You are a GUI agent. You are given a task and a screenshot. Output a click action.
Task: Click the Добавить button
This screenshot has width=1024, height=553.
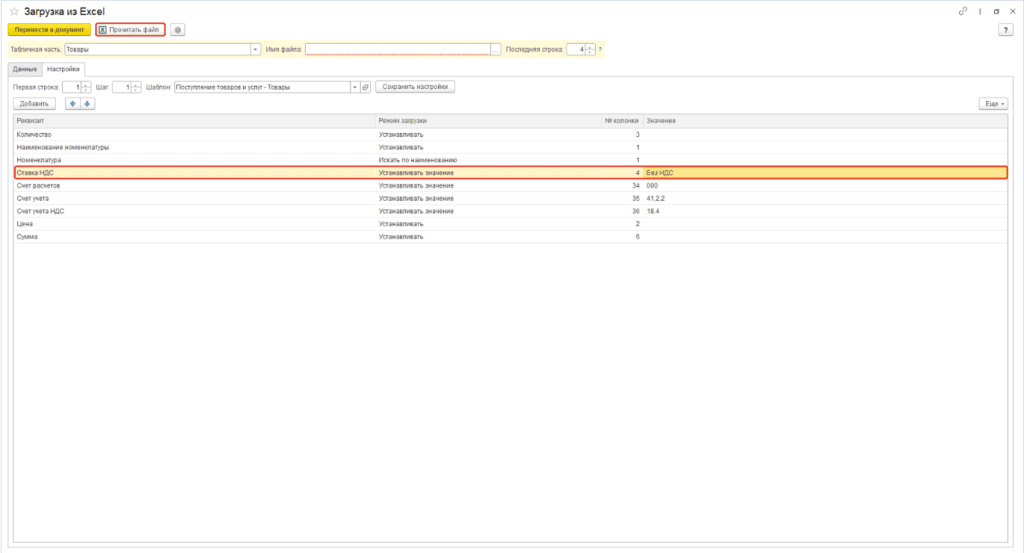coord(33,104)
